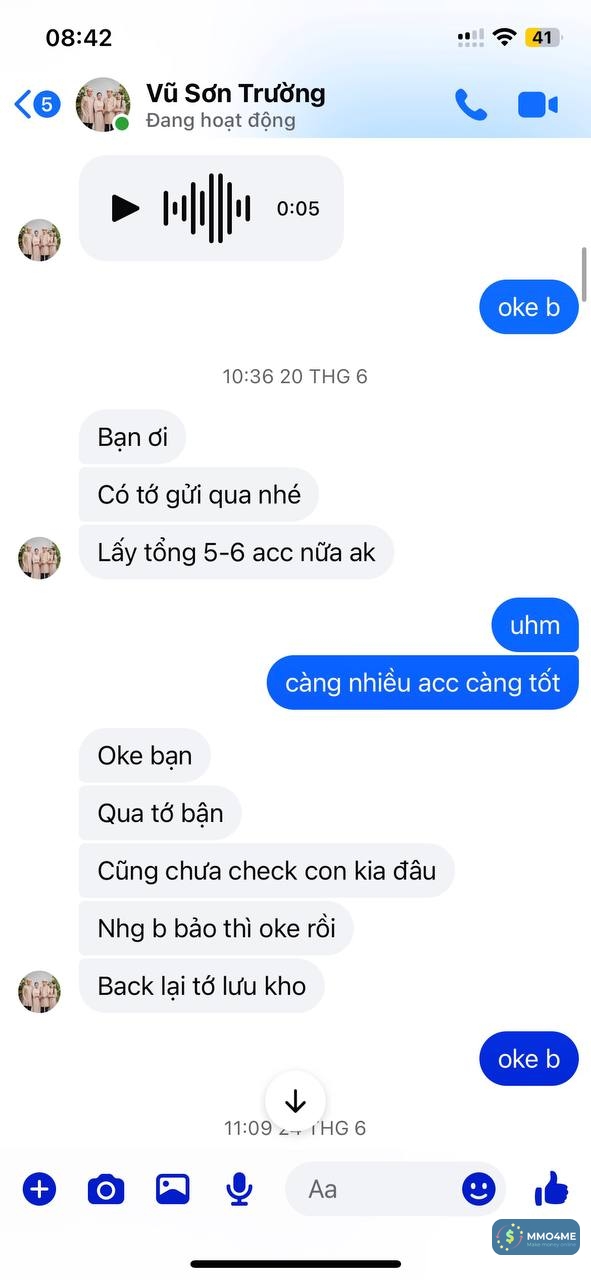Select the message "Lấy tổng 5-6 acc nữa ak"
591x1280 pixels.
click(236, 552)
